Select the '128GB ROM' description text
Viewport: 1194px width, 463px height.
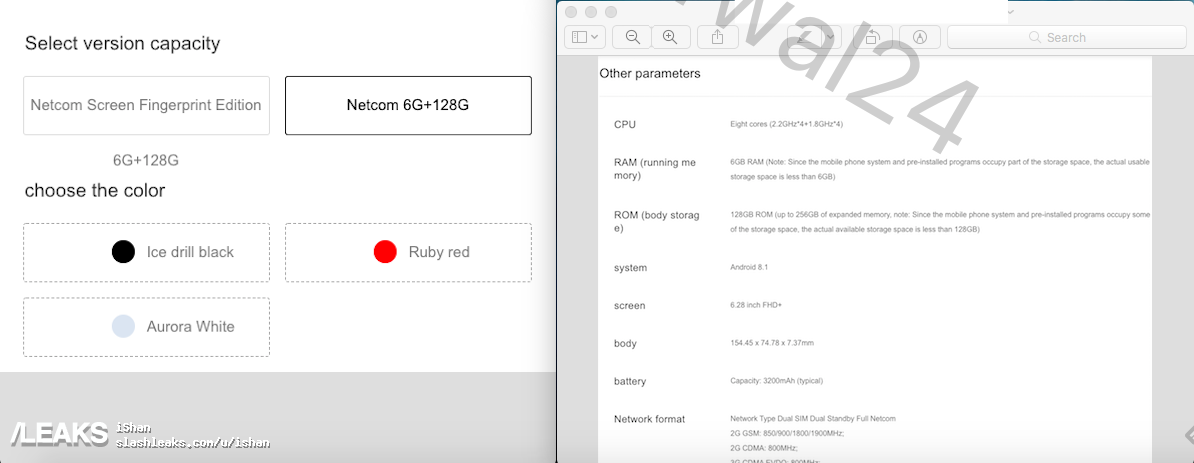click(x=940, y=222)
